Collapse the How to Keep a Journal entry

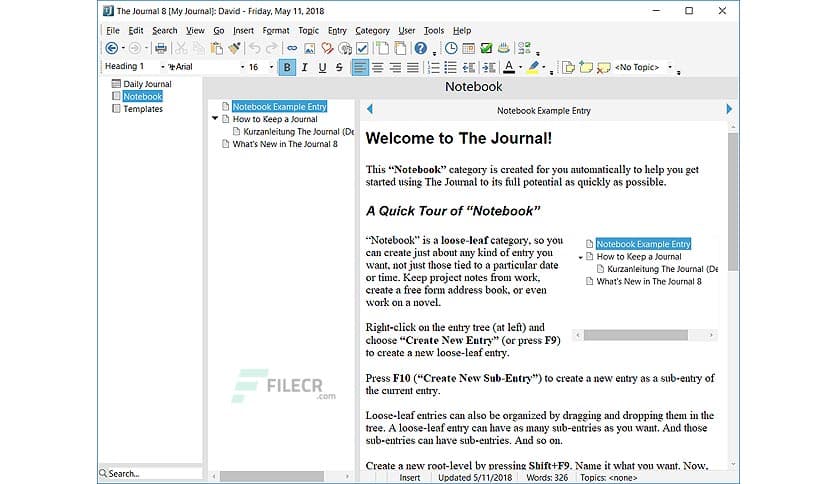215,119
